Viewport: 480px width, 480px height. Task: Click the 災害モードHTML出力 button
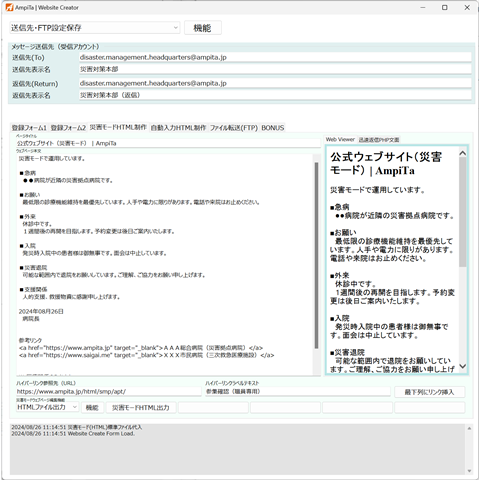(x=141, y=407)
